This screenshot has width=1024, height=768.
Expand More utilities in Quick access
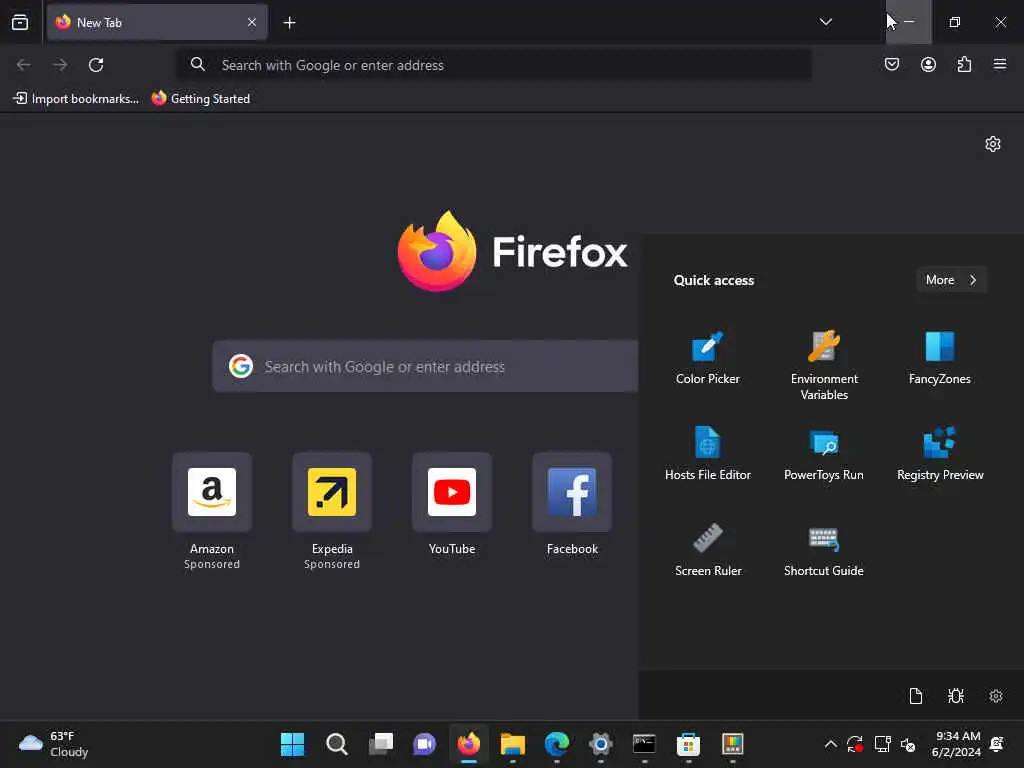coord(951,280)
